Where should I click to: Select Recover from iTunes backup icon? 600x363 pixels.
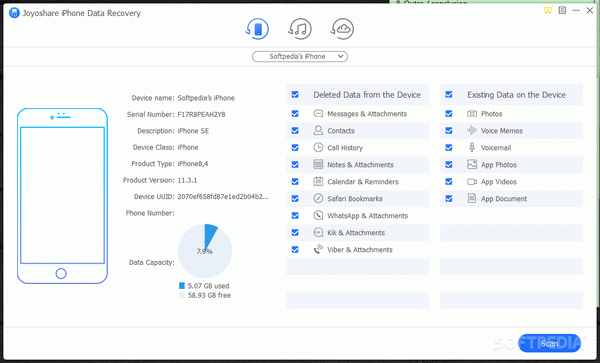[300, 29]
